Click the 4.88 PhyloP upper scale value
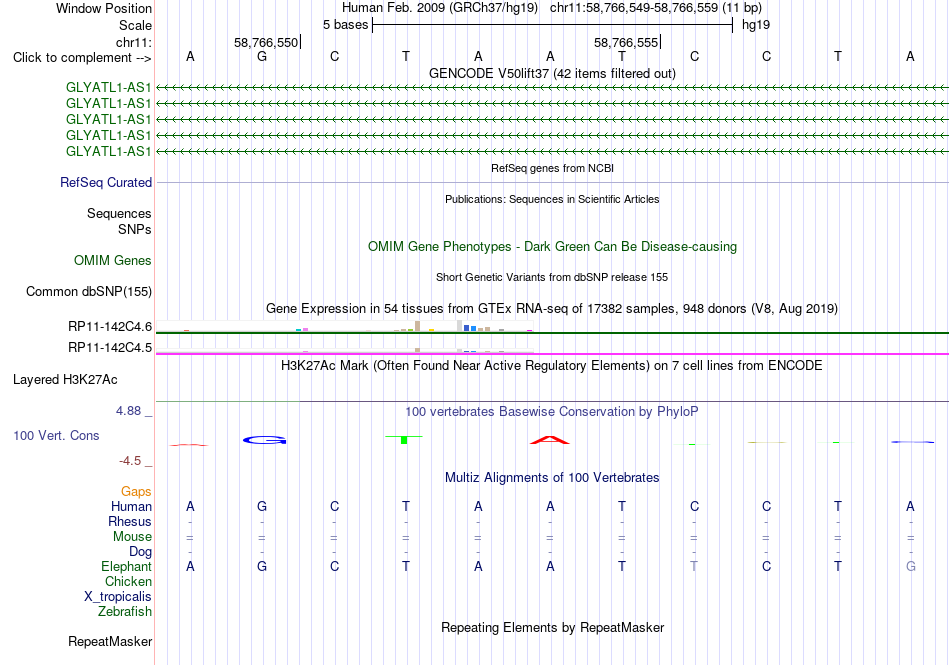Viewport: 950px width, 665px height. pos(128,411)
